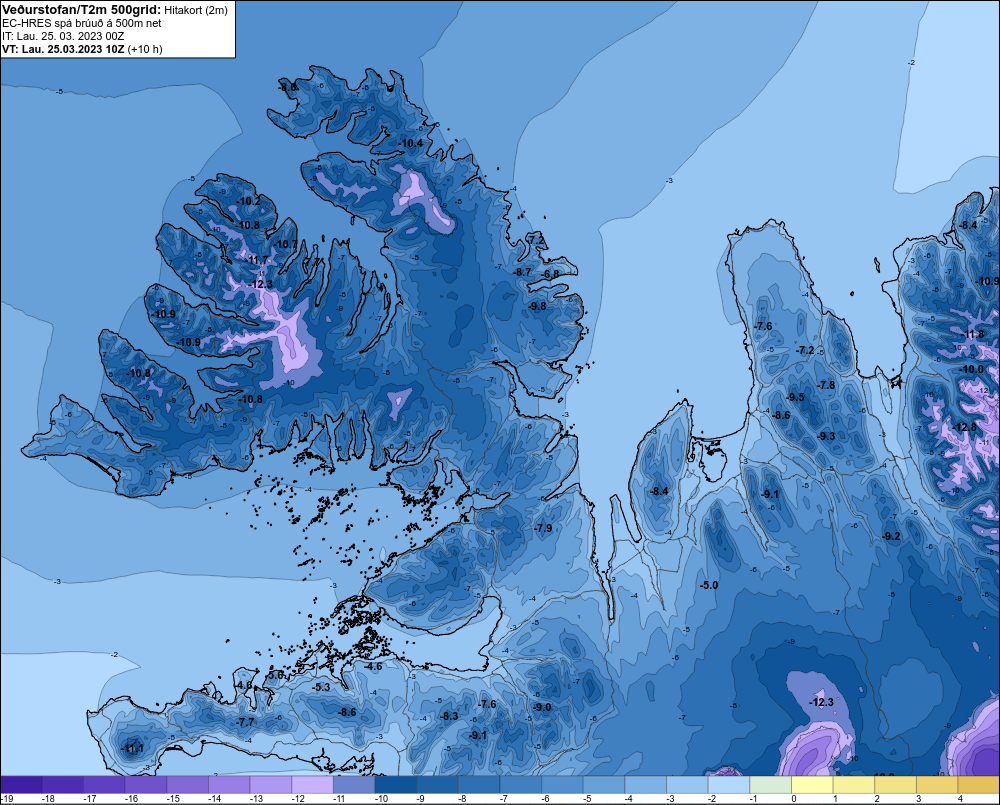Click the pale yellow swatch above the 0 label
1000x805 pixels.
[812, 785]
